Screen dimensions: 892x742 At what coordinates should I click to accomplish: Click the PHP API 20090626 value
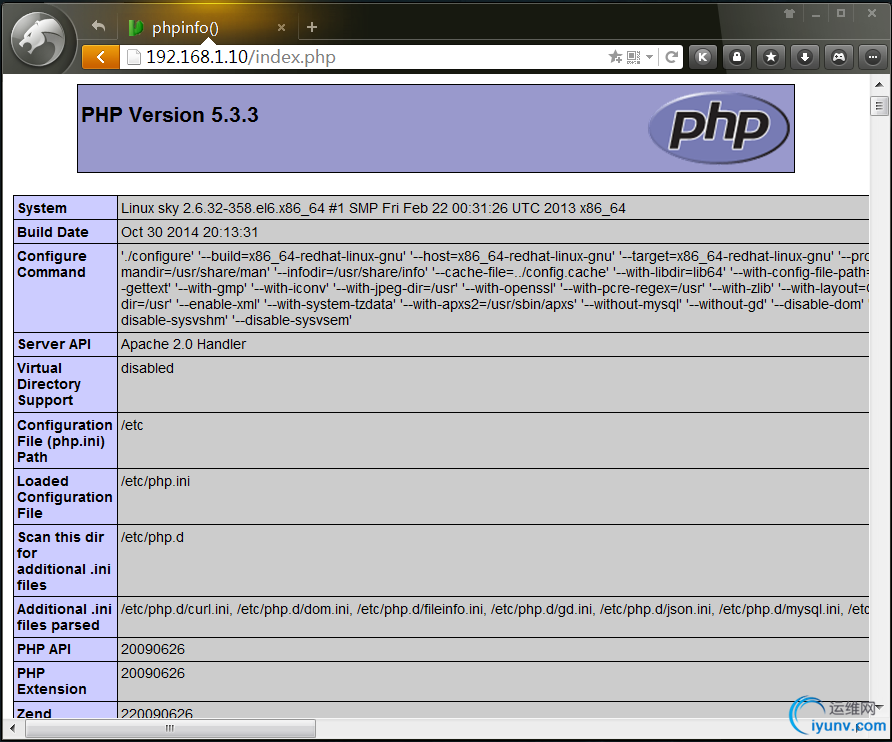click(152, 649)
